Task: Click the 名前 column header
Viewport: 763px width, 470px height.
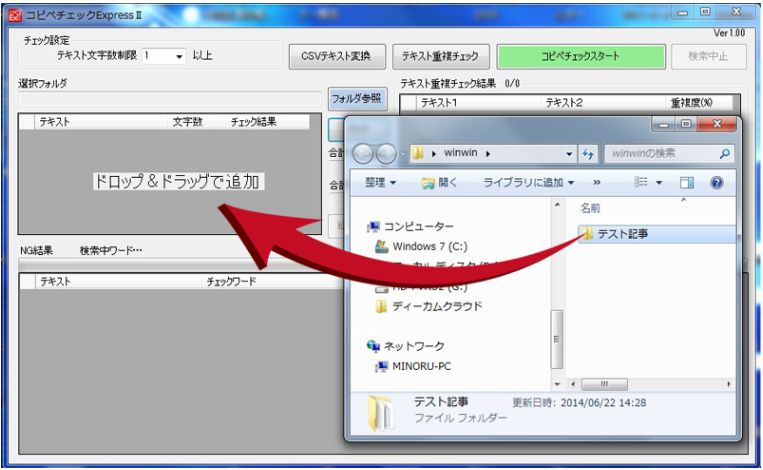Action: coord(591,210)
